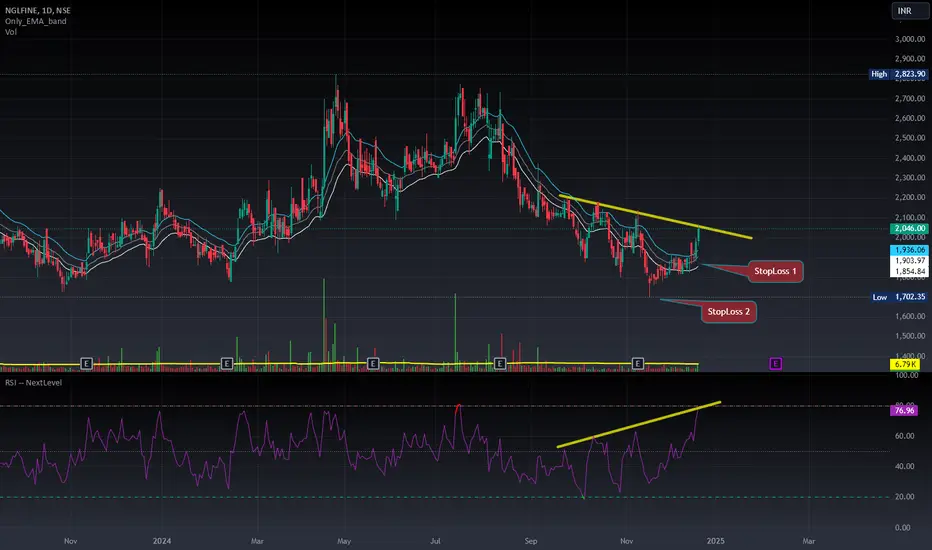This screenshot has height=550, width=932.
Task: Click the 1,600.00 price scale label
Action: [910, 316]
